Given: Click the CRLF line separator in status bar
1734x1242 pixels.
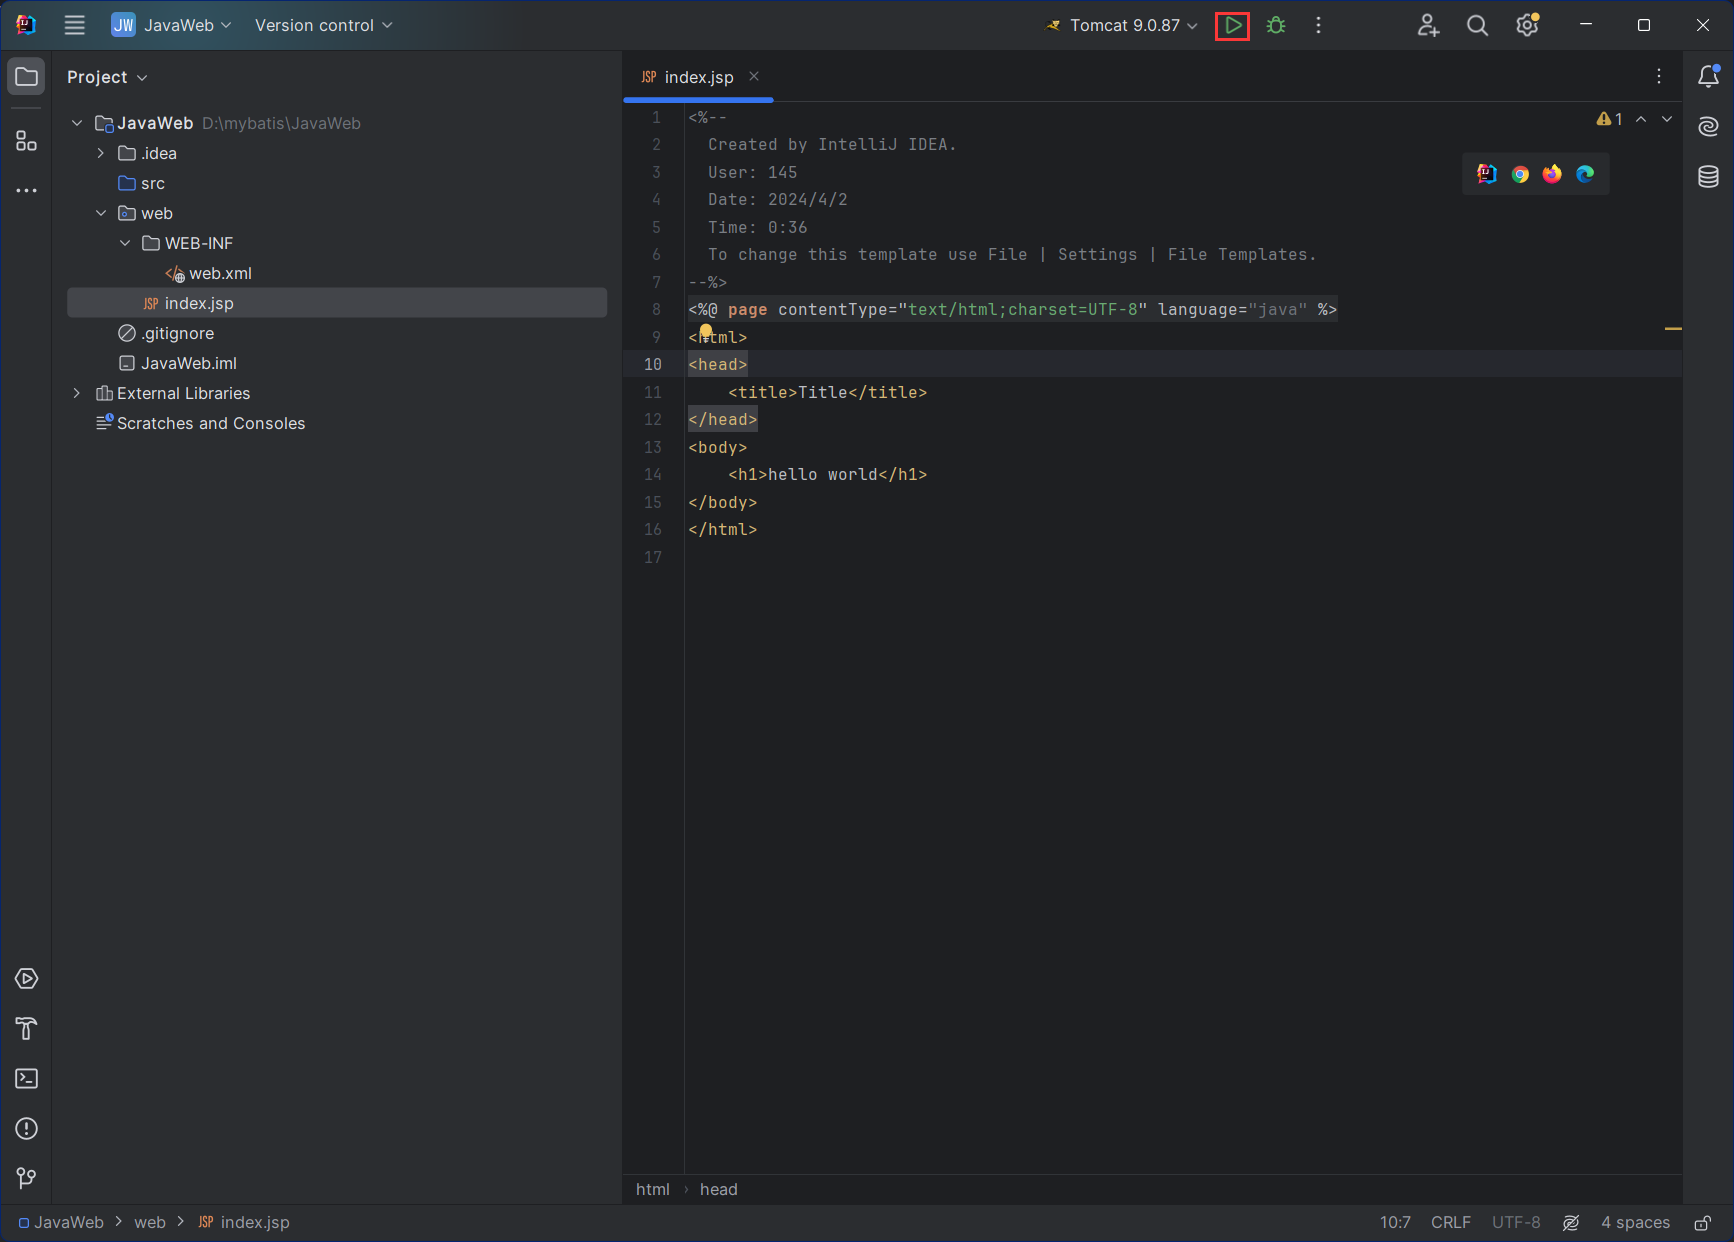Looking at the screenshot, I should 1450,1222.
